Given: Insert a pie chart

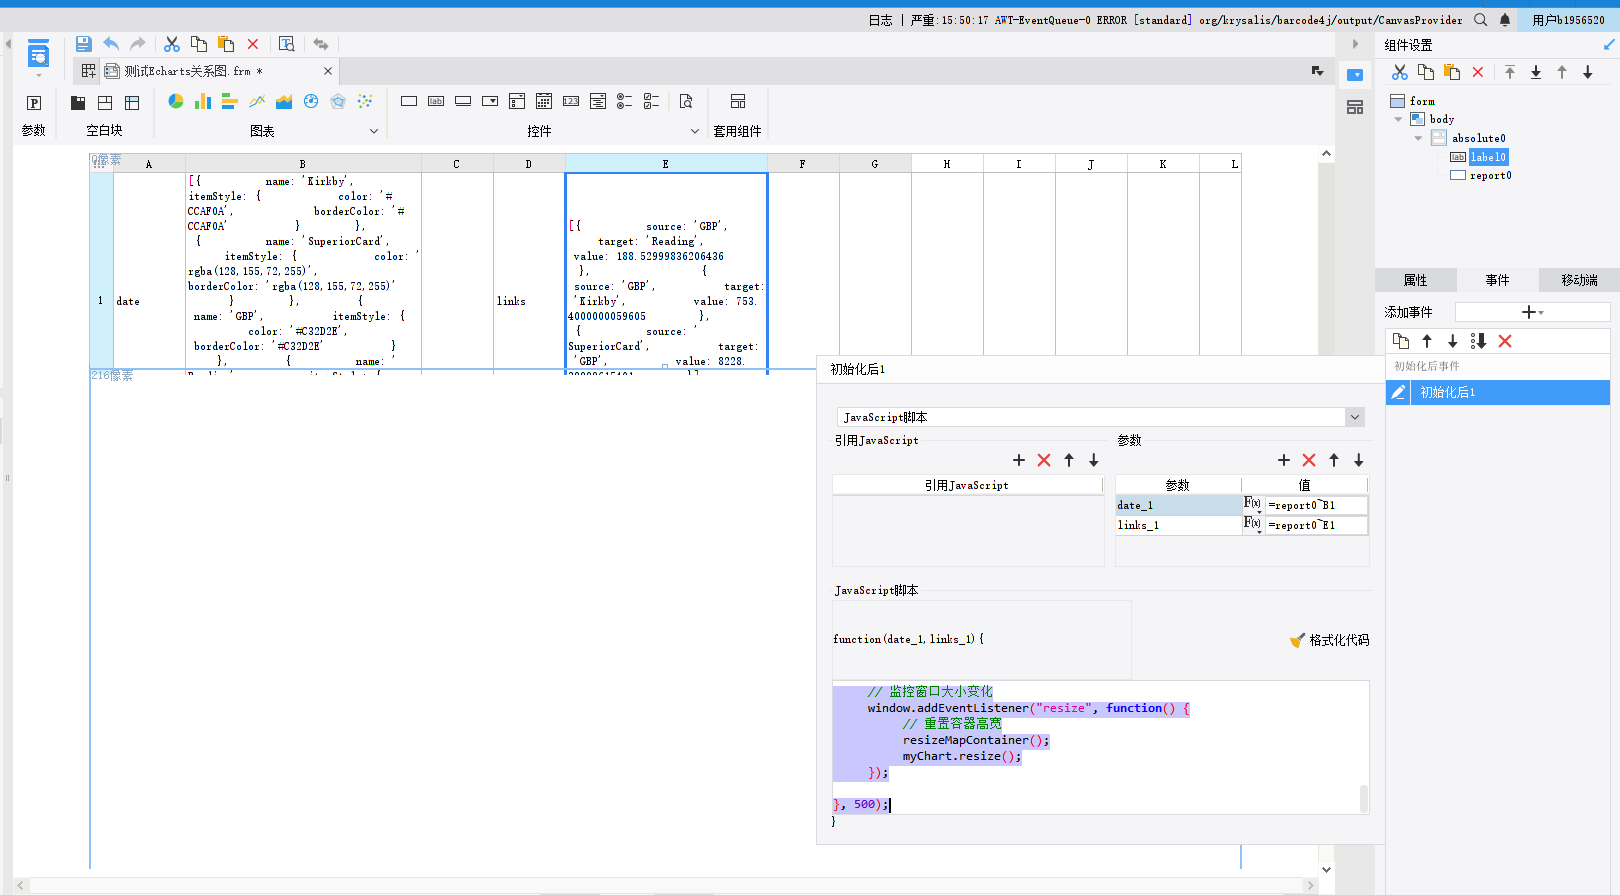Looking at the screenshot, I should tap(176, 101).
